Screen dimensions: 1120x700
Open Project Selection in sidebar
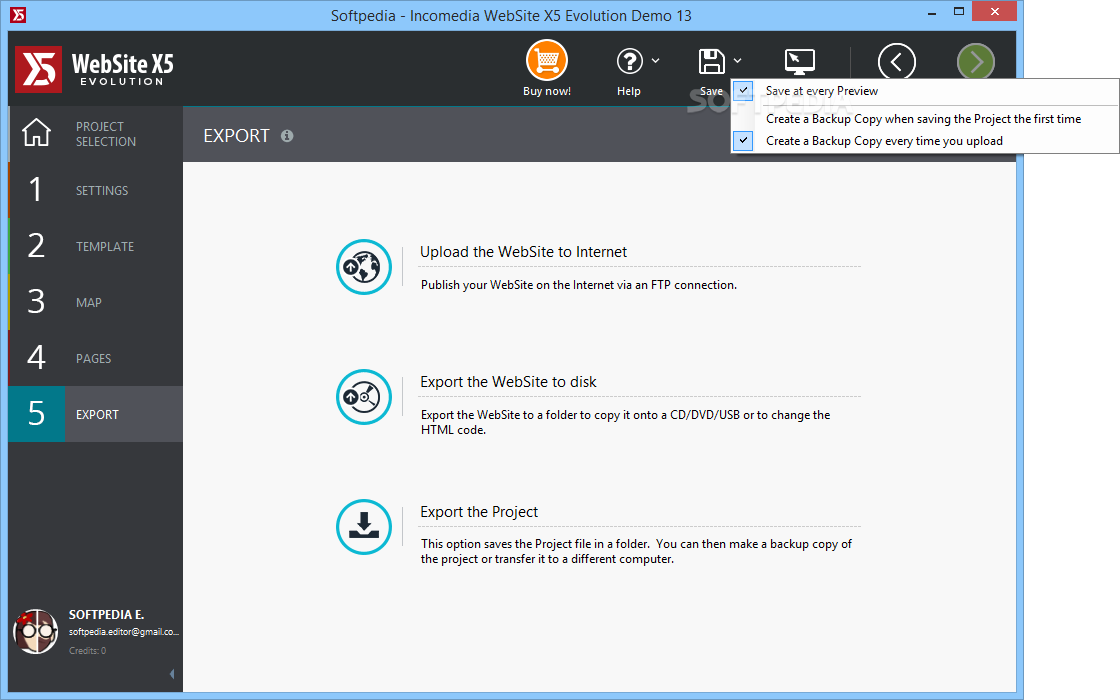pyautogui.click(x=96, y=134)
